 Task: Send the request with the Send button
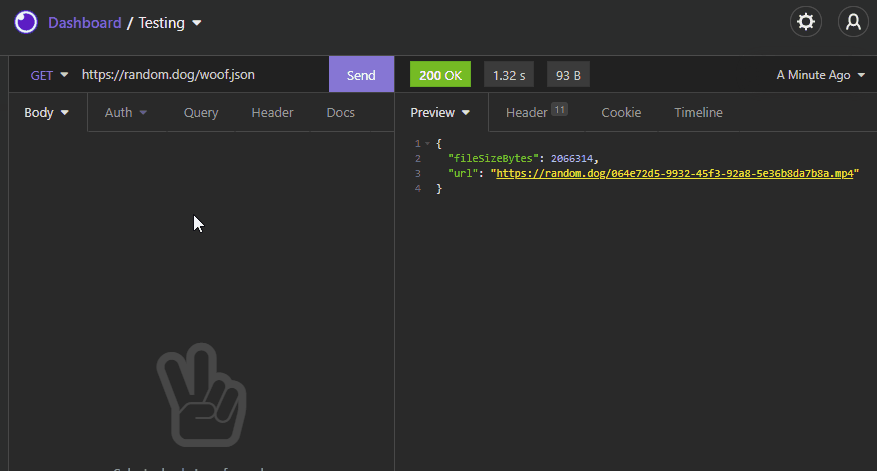click(x=361, y=74)
